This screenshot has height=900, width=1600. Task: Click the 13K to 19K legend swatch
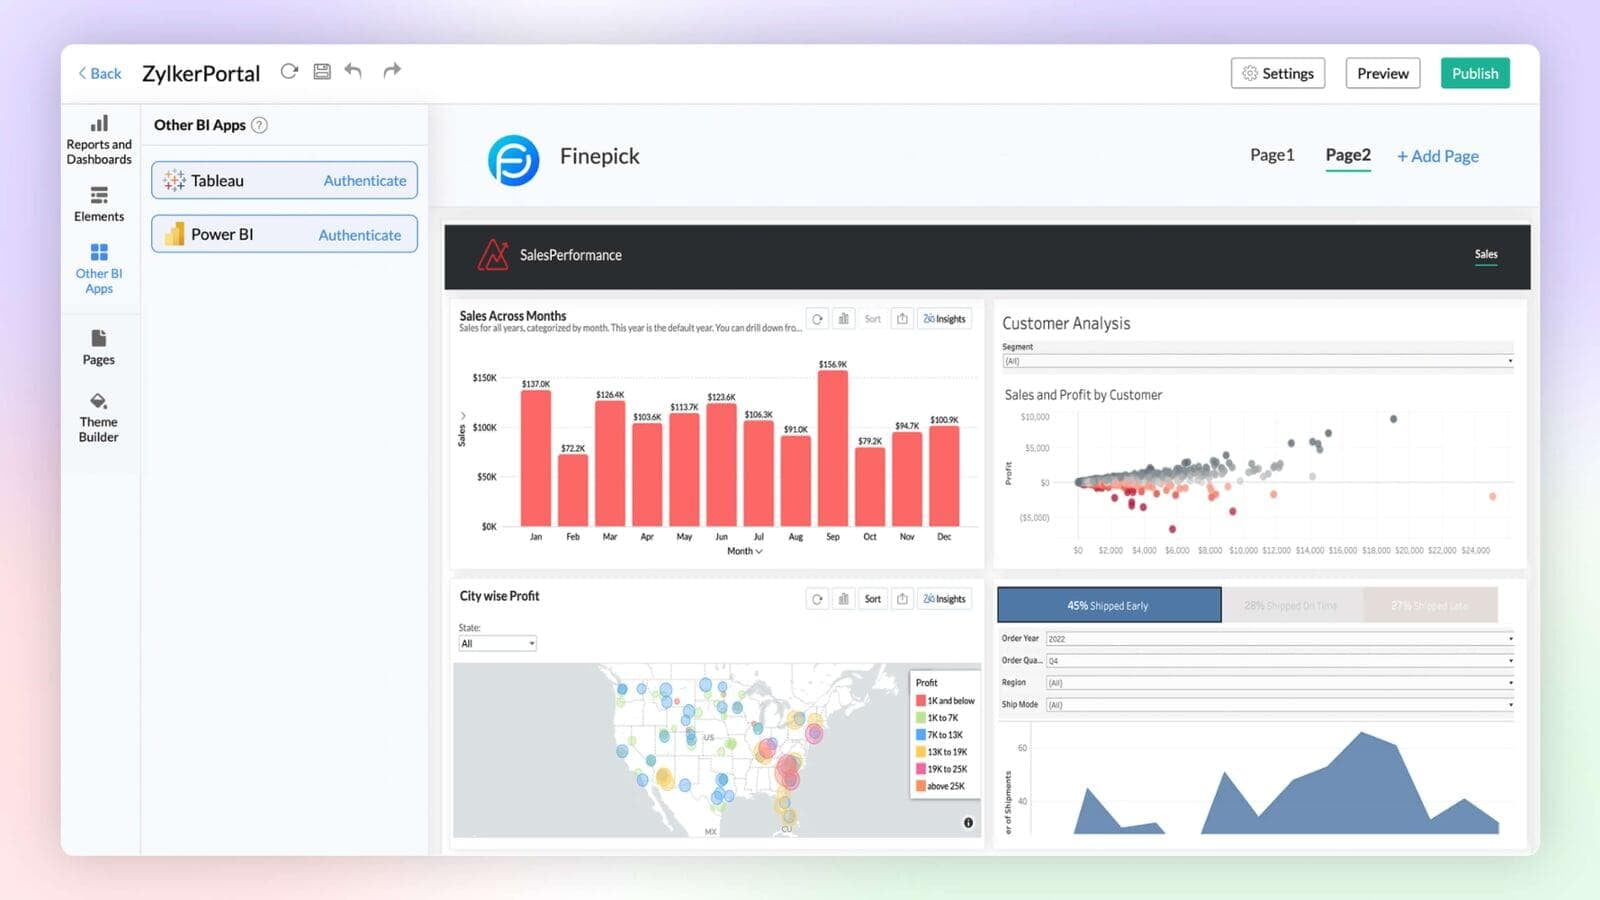click(x=921, y=752)
